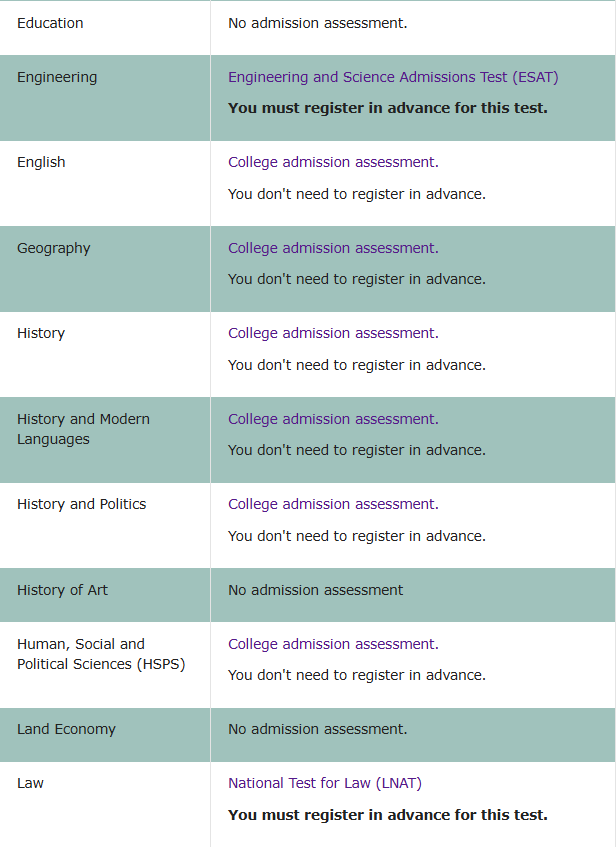Click Education's 'No admission assessment' text
616x847 pixels.
(318, 23)
